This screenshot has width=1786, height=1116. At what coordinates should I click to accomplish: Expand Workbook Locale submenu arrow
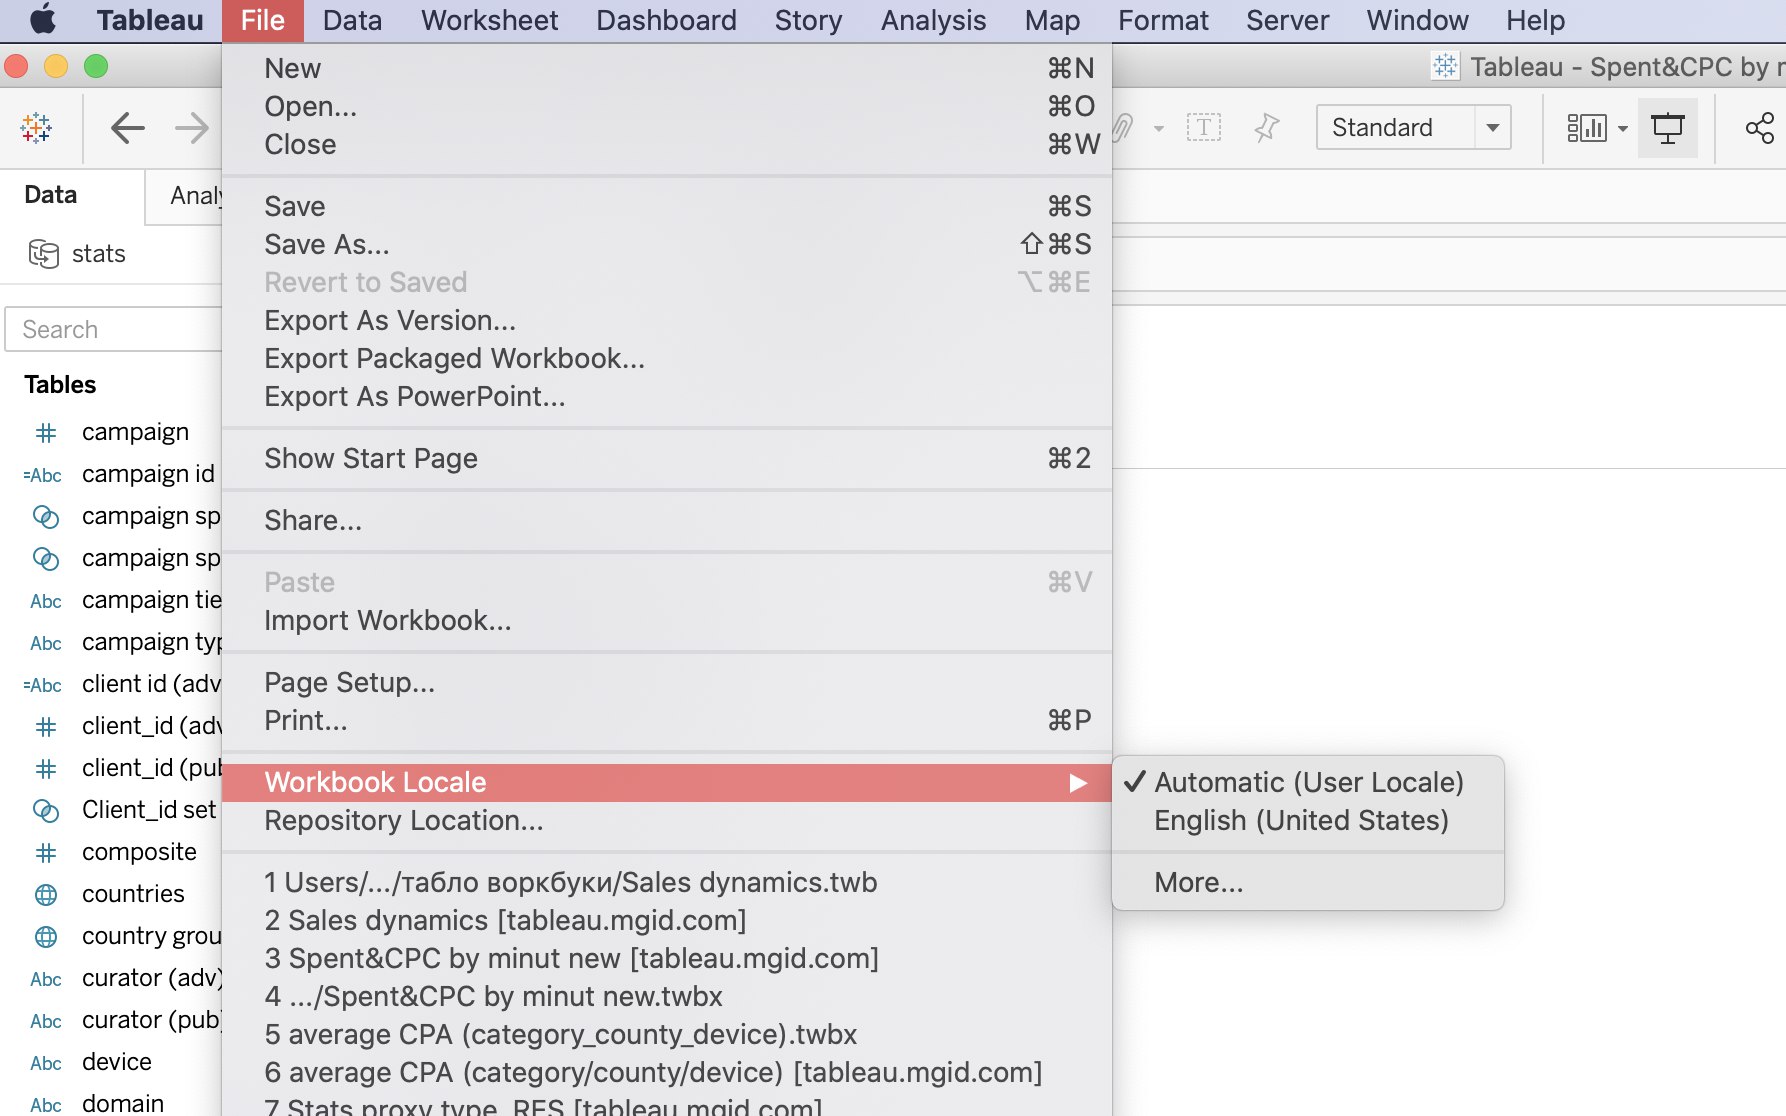click(1078, 783)
